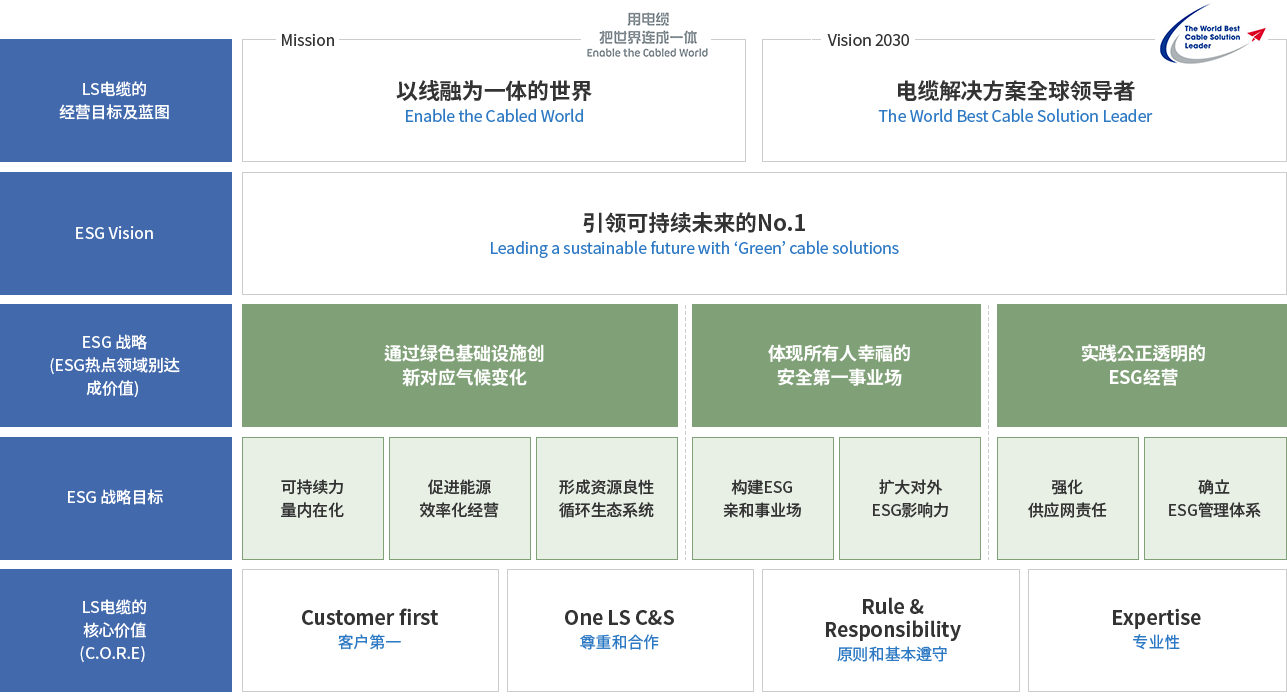Screen dimensions: 1287x696
Task: Open the Mission box 以线融为一体的世界
Action: (493, 103)
